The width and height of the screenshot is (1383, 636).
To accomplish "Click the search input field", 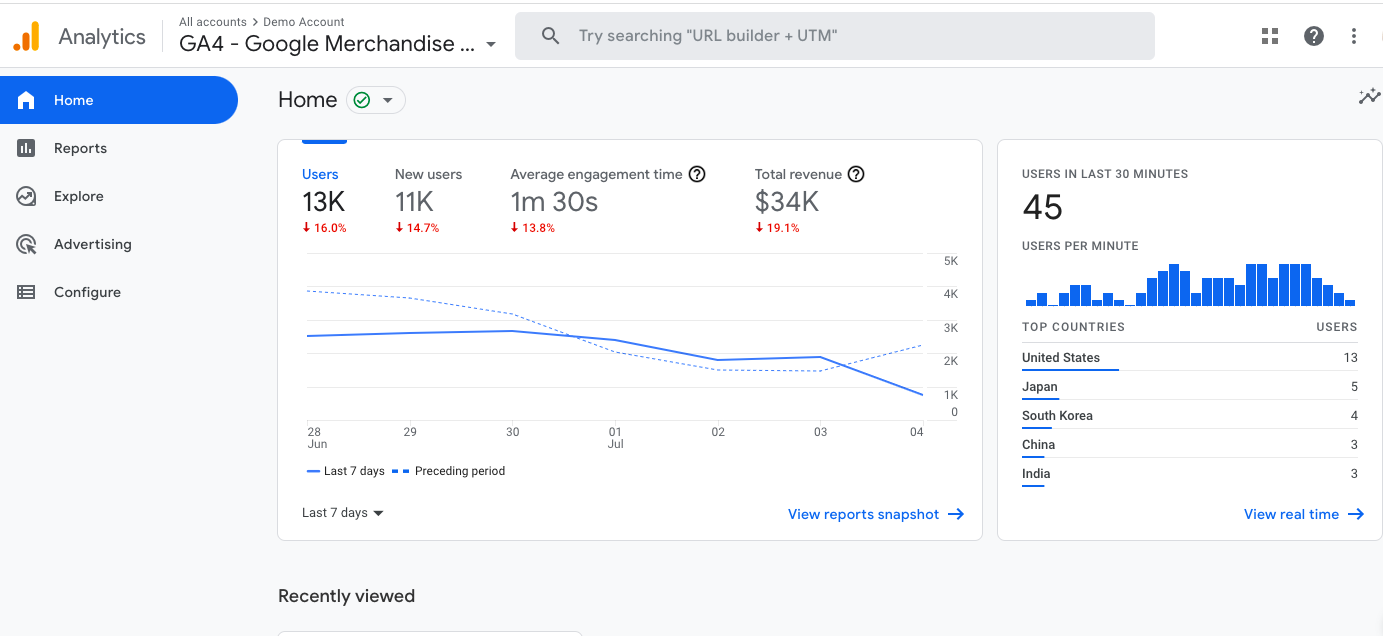I will (835, 36).
